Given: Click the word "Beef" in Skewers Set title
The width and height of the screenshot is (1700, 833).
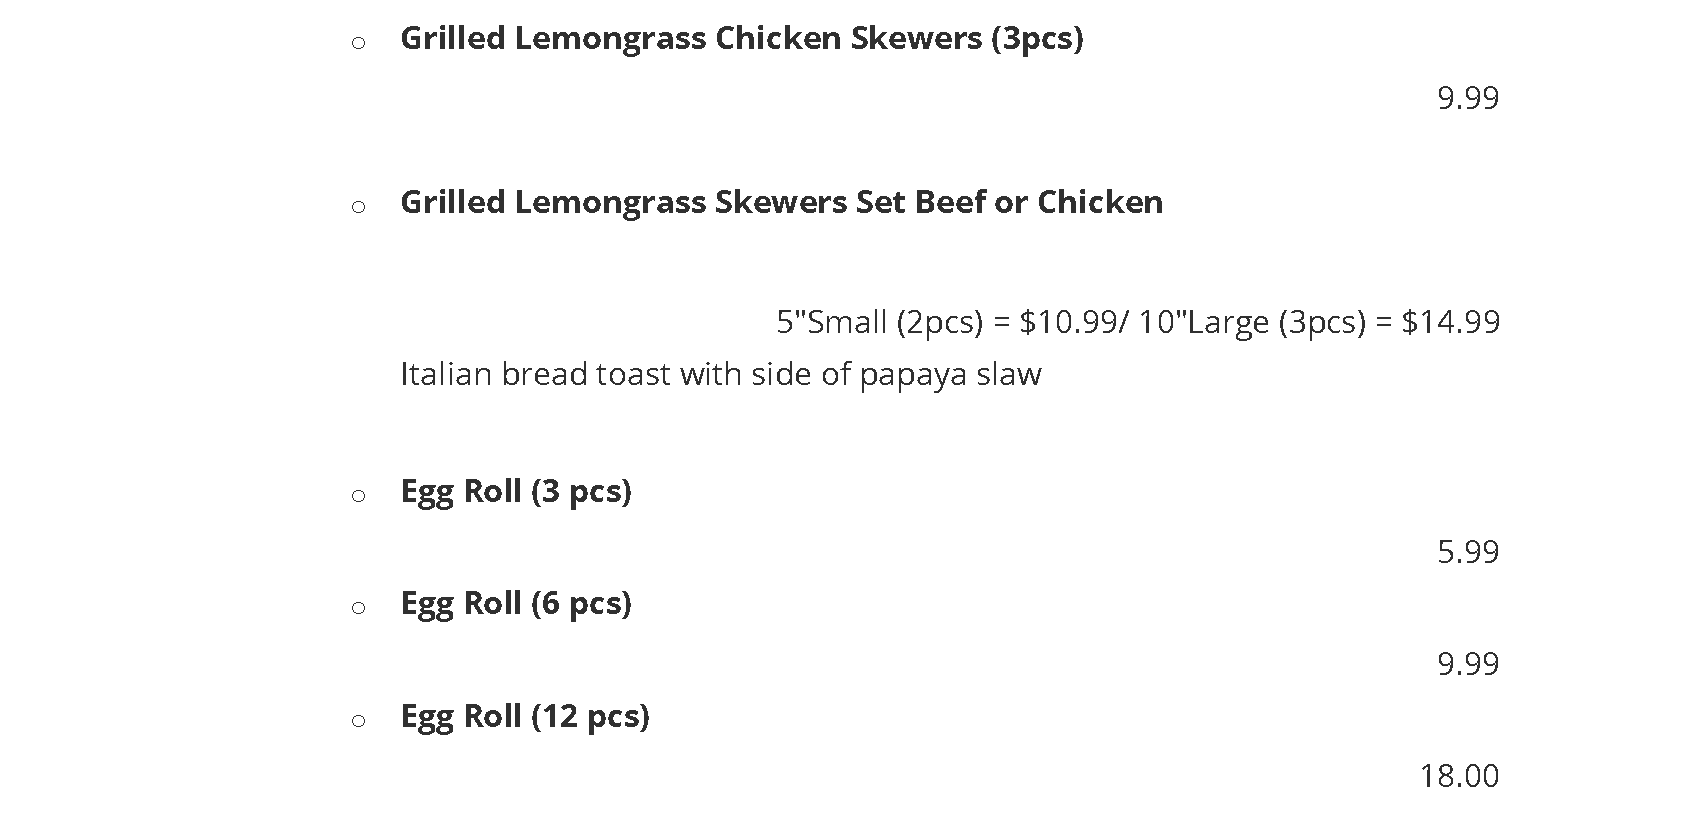Looking at the screenshot, I should pyautogui.click(x=950, y=202).
